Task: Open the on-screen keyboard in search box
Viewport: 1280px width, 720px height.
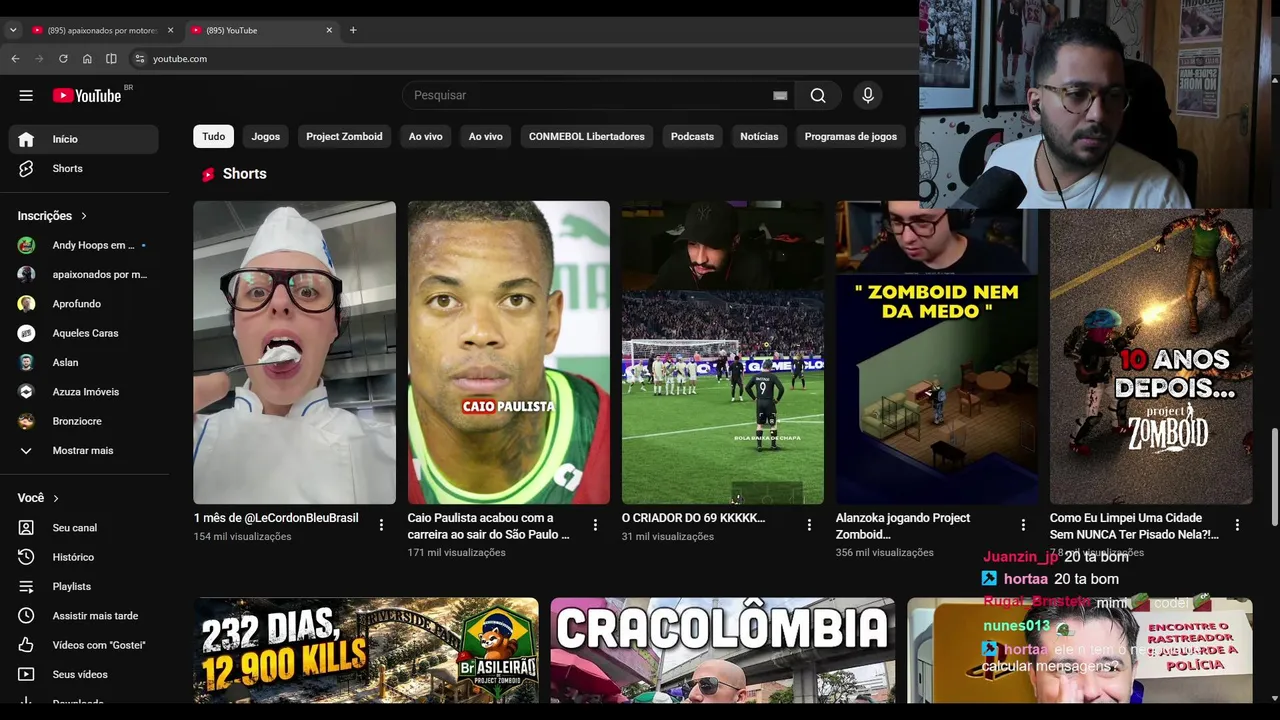Action: [780, 95]
